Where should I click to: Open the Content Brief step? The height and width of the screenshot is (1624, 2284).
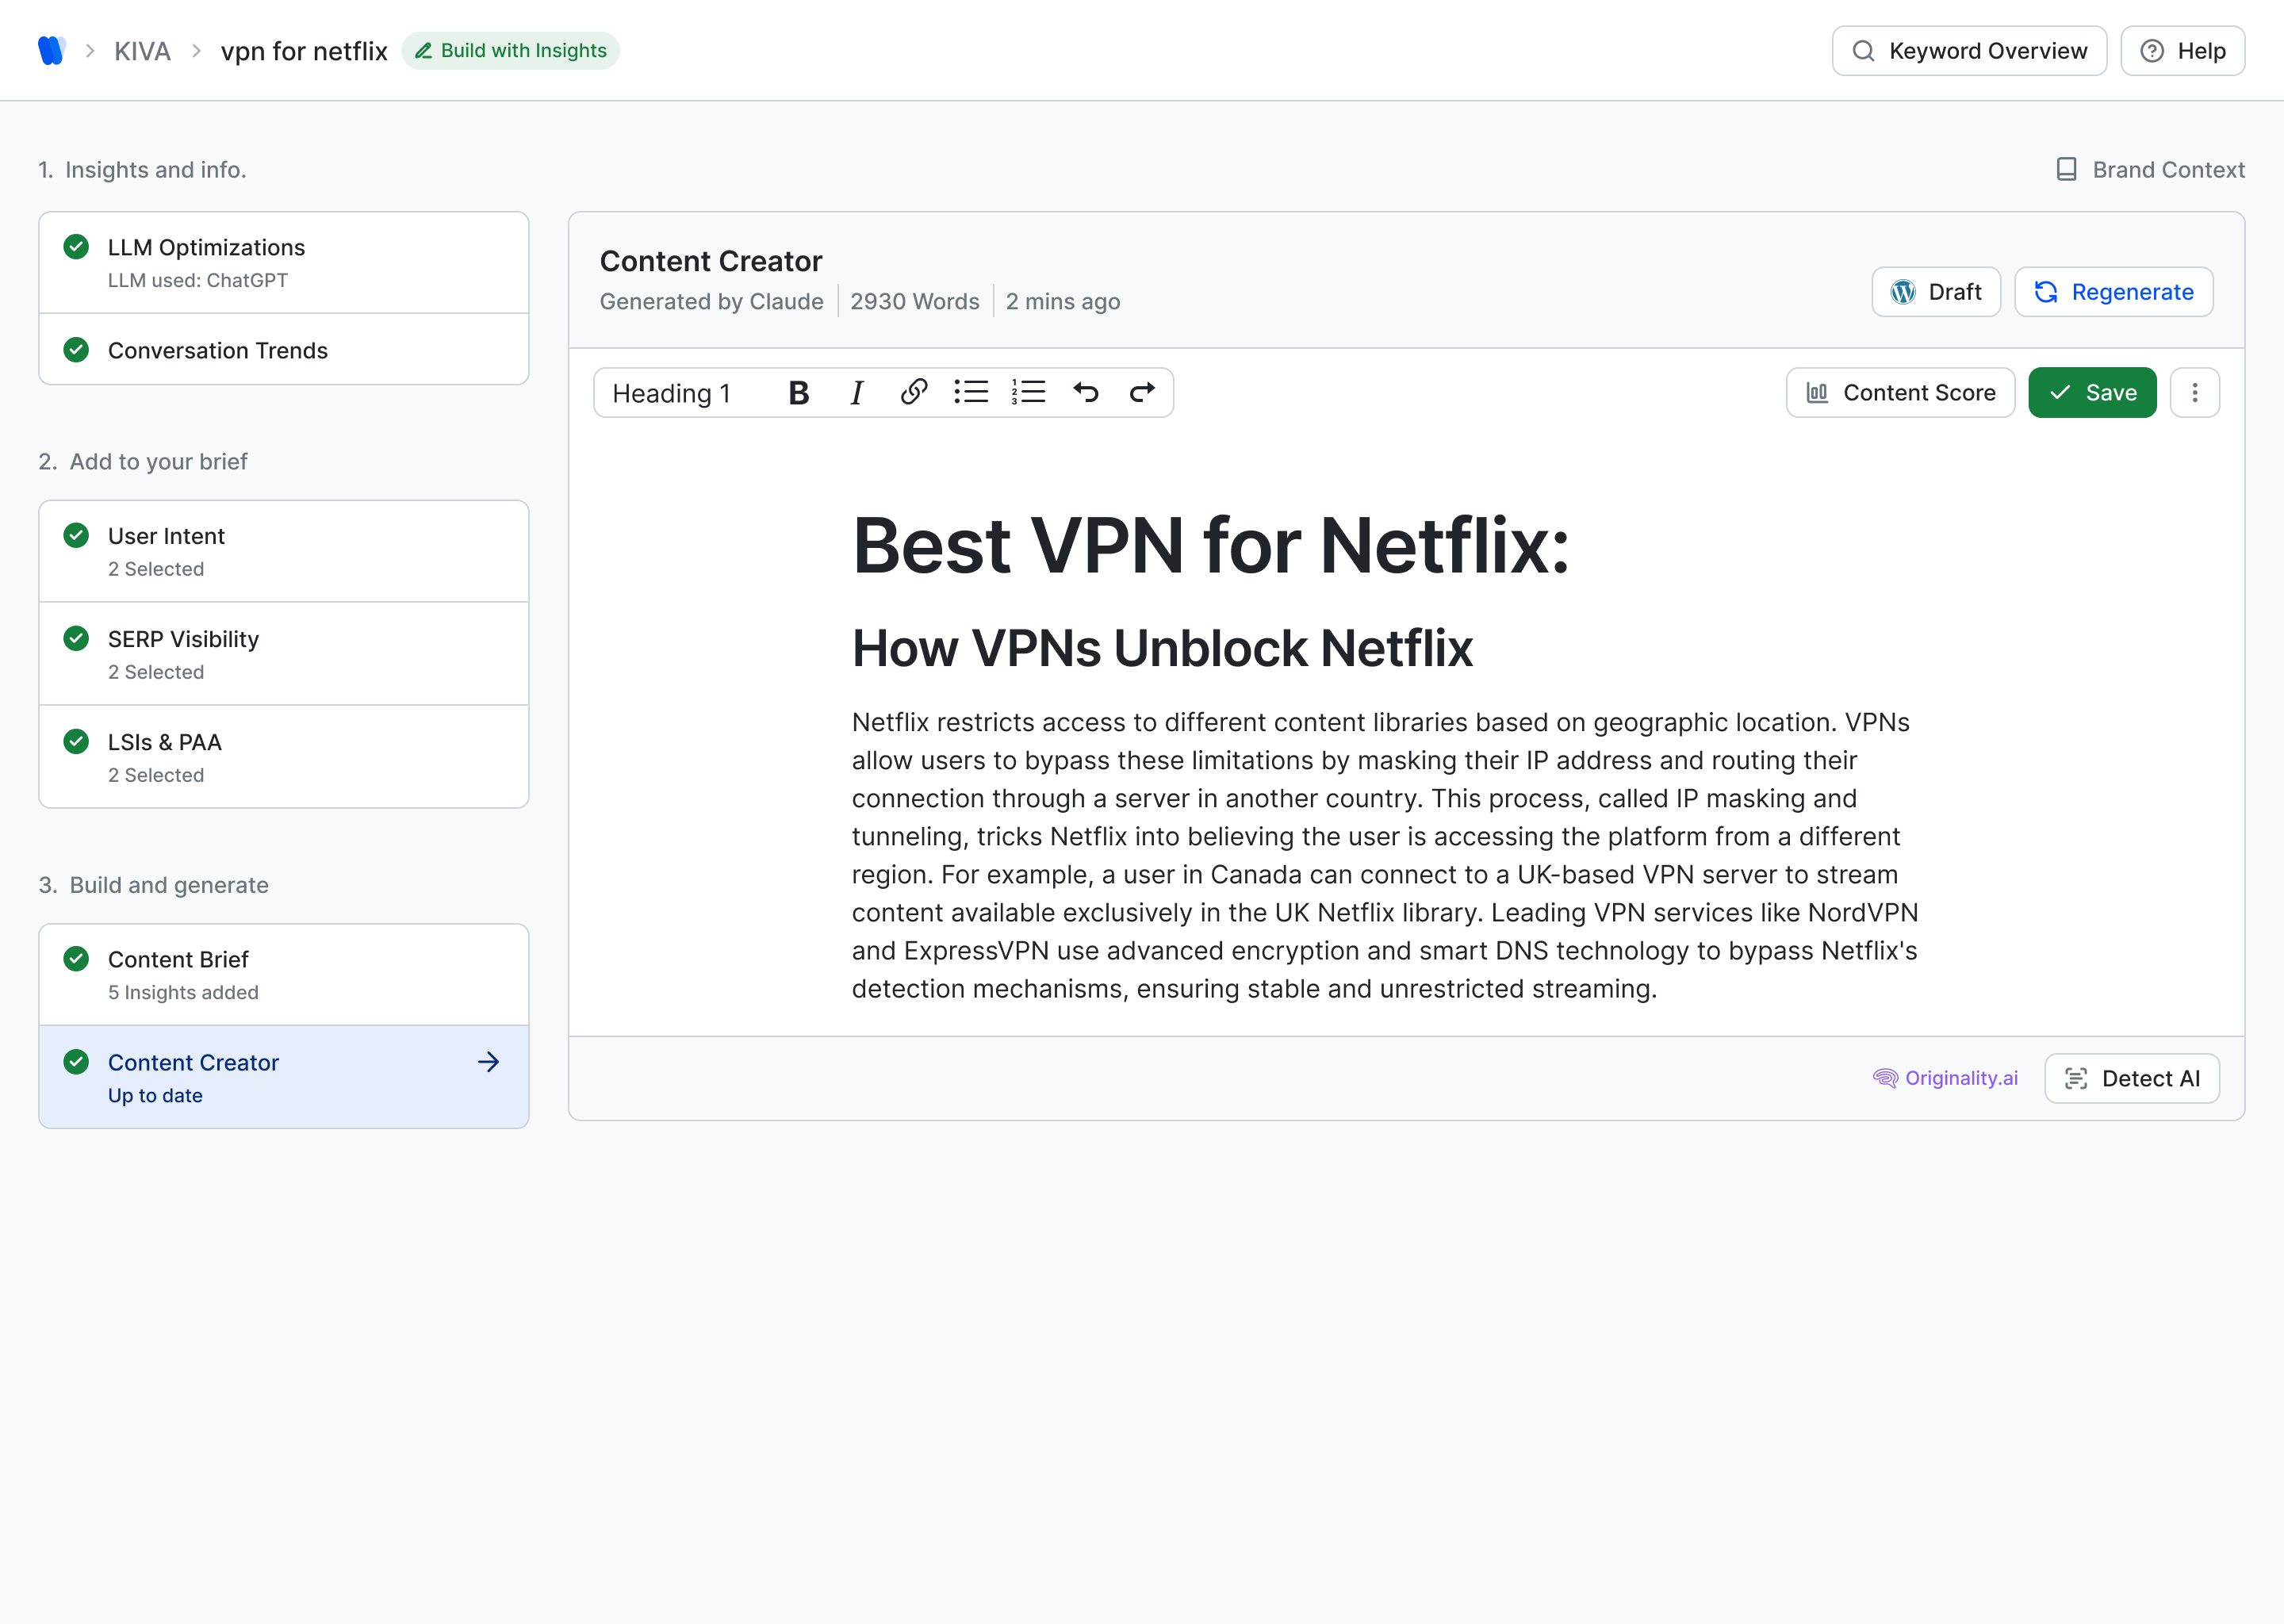(x=284, y=974)
